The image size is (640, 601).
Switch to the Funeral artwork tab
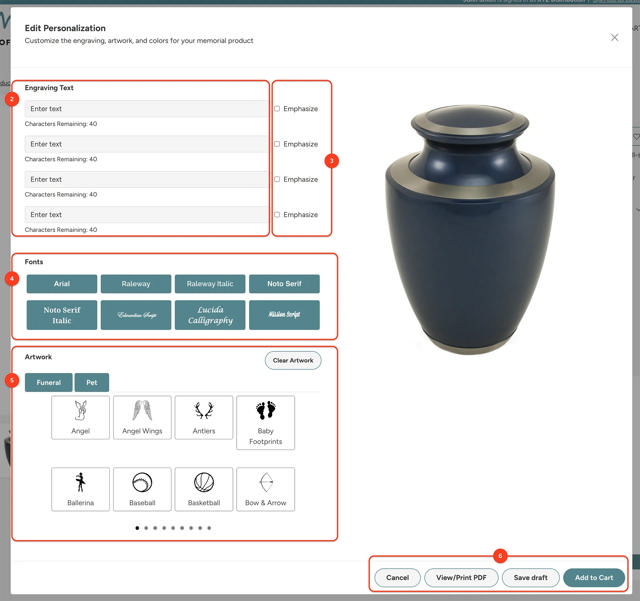click(49, 383)
